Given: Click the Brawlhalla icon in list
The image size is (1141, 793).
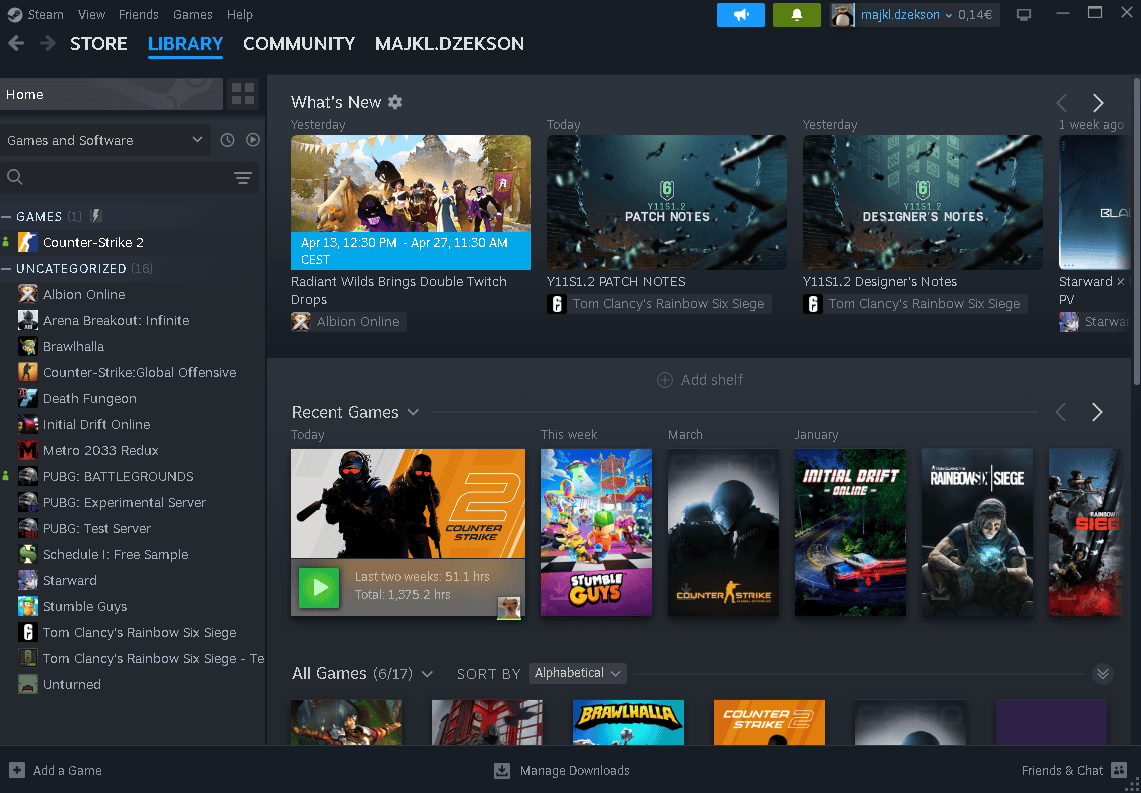Looking at the screenshot, I should (28, 346).
